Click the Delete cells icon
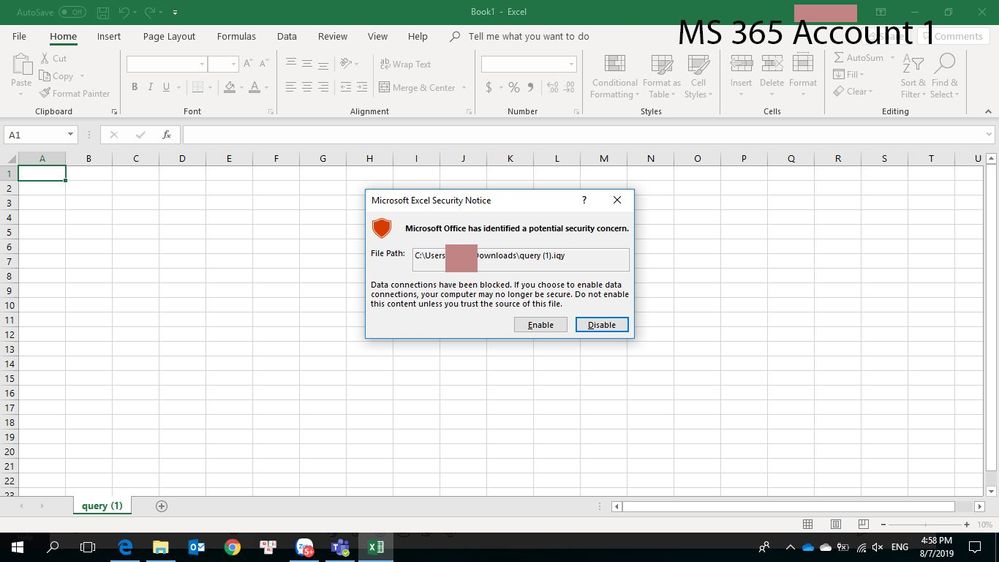Screen dimensions: 999x562 pos(772,63)
